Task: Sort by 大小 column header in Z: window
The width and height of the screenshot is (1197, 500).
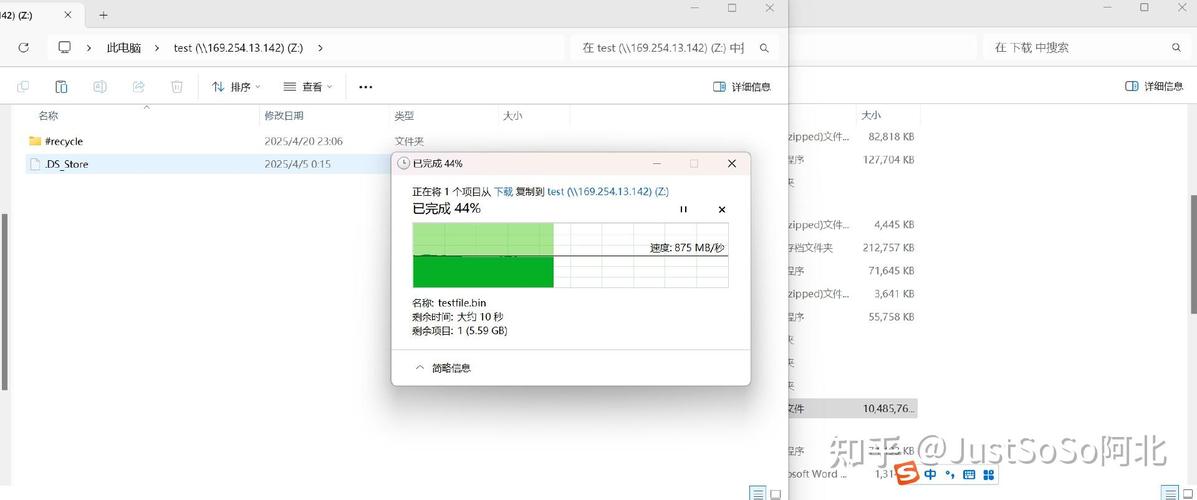Action: tap(512, 116)
